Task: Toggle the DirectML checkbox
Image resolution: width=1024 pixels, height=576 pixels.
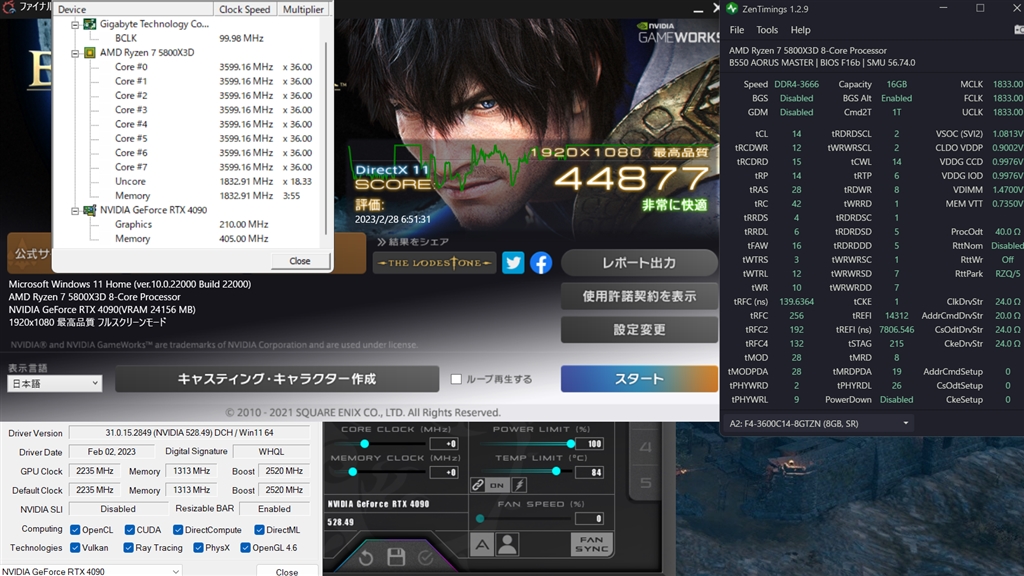Action: (x=259, y=530)
